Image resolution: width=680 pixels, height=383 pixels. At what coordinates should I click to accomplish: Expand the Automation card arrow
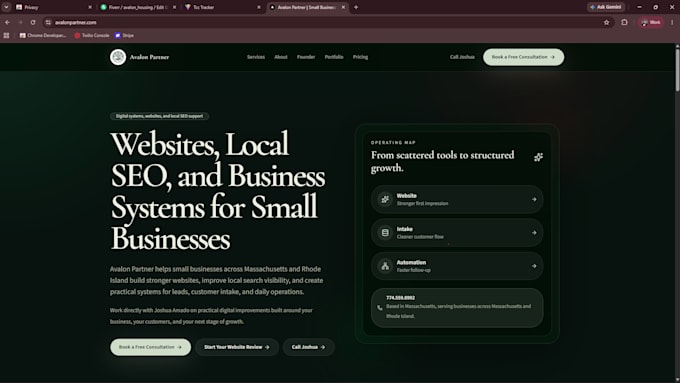point(534,266)
